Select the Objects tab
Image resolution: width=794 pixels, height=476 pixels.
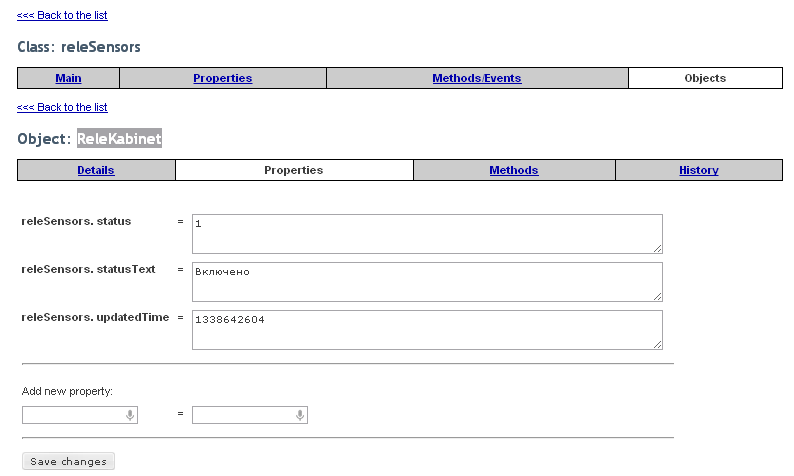coord(705,78)
